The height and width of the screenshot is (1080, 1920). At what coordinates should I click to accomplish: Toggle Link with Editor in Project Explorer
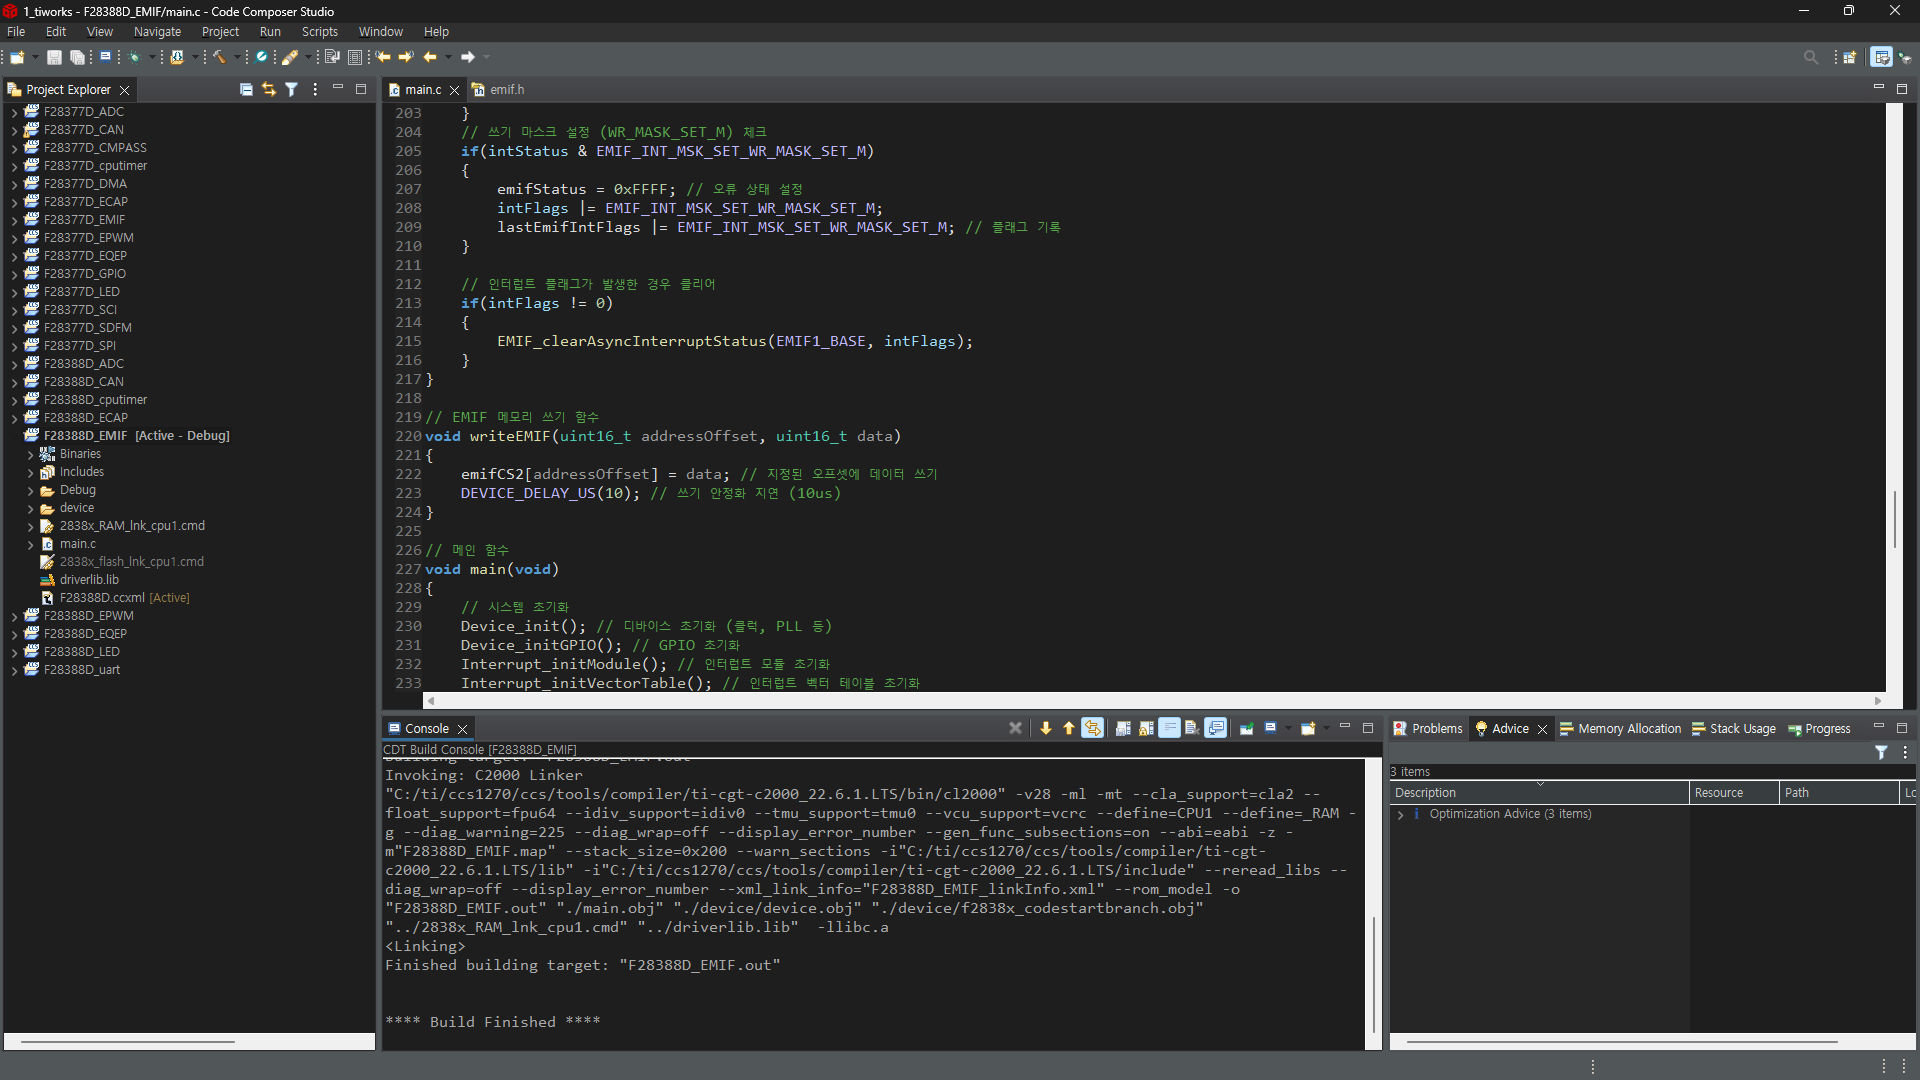268,89
